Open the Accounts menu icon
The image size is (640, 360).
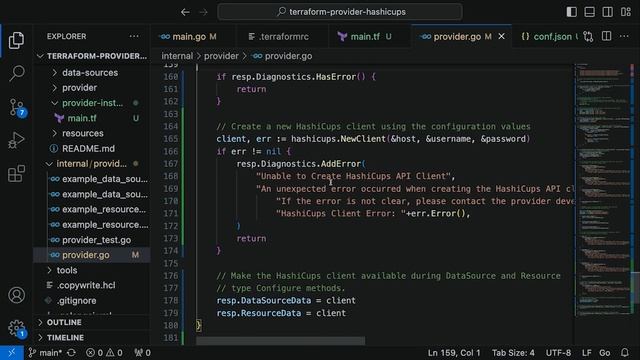(x=16, y=295)
